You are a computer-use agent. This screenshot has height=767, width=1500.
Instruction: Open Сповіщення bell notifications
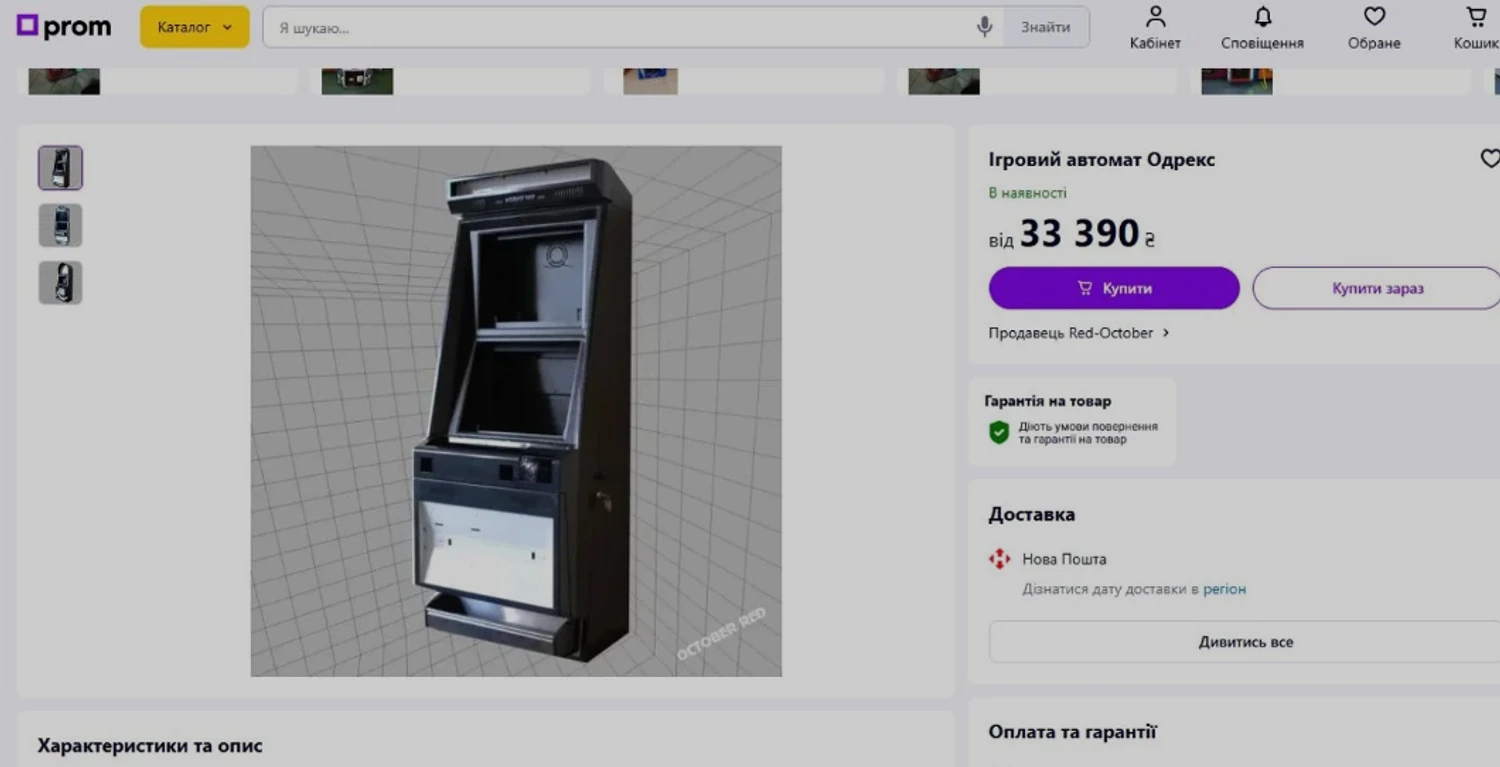point(1262,28)
